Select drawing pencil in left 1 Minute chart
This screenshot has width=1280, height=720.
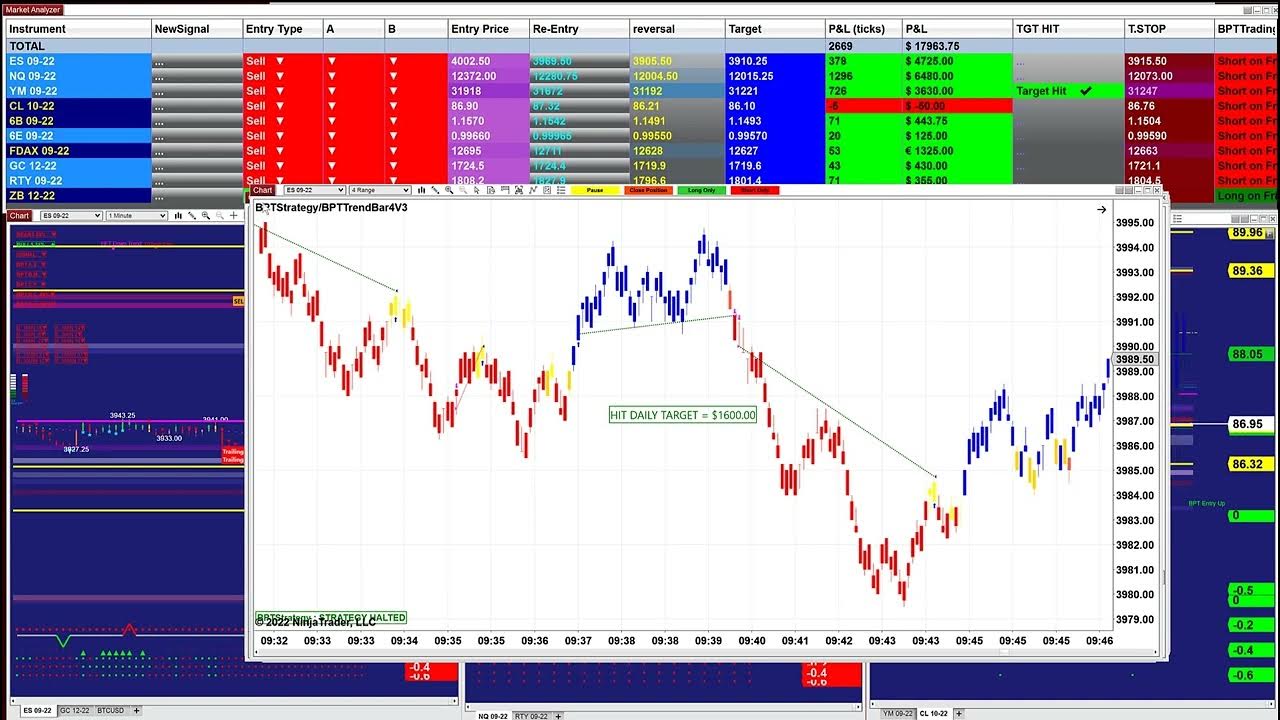click(x=192, y=216)
